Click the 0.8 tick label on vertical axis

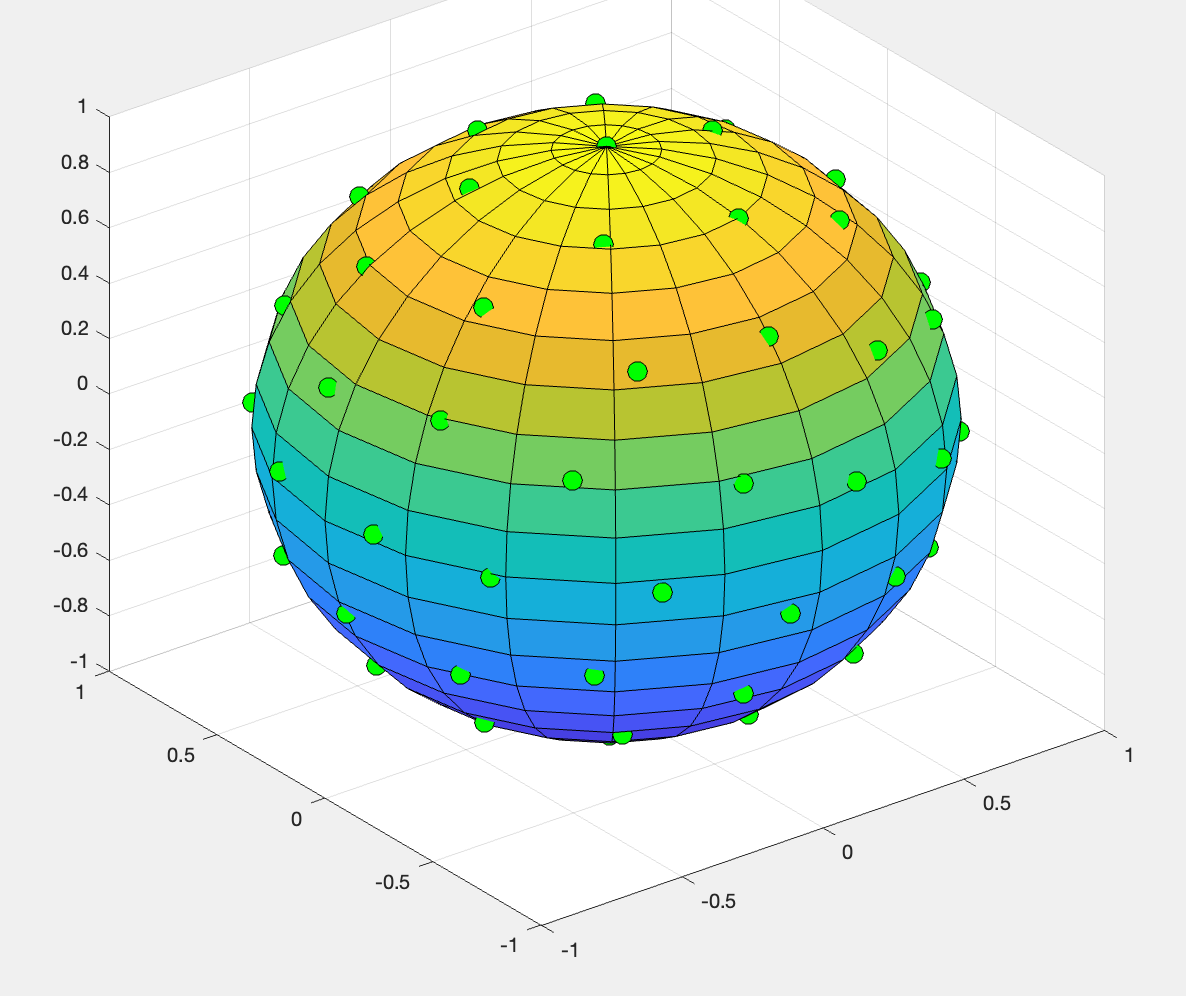[75, 163]
